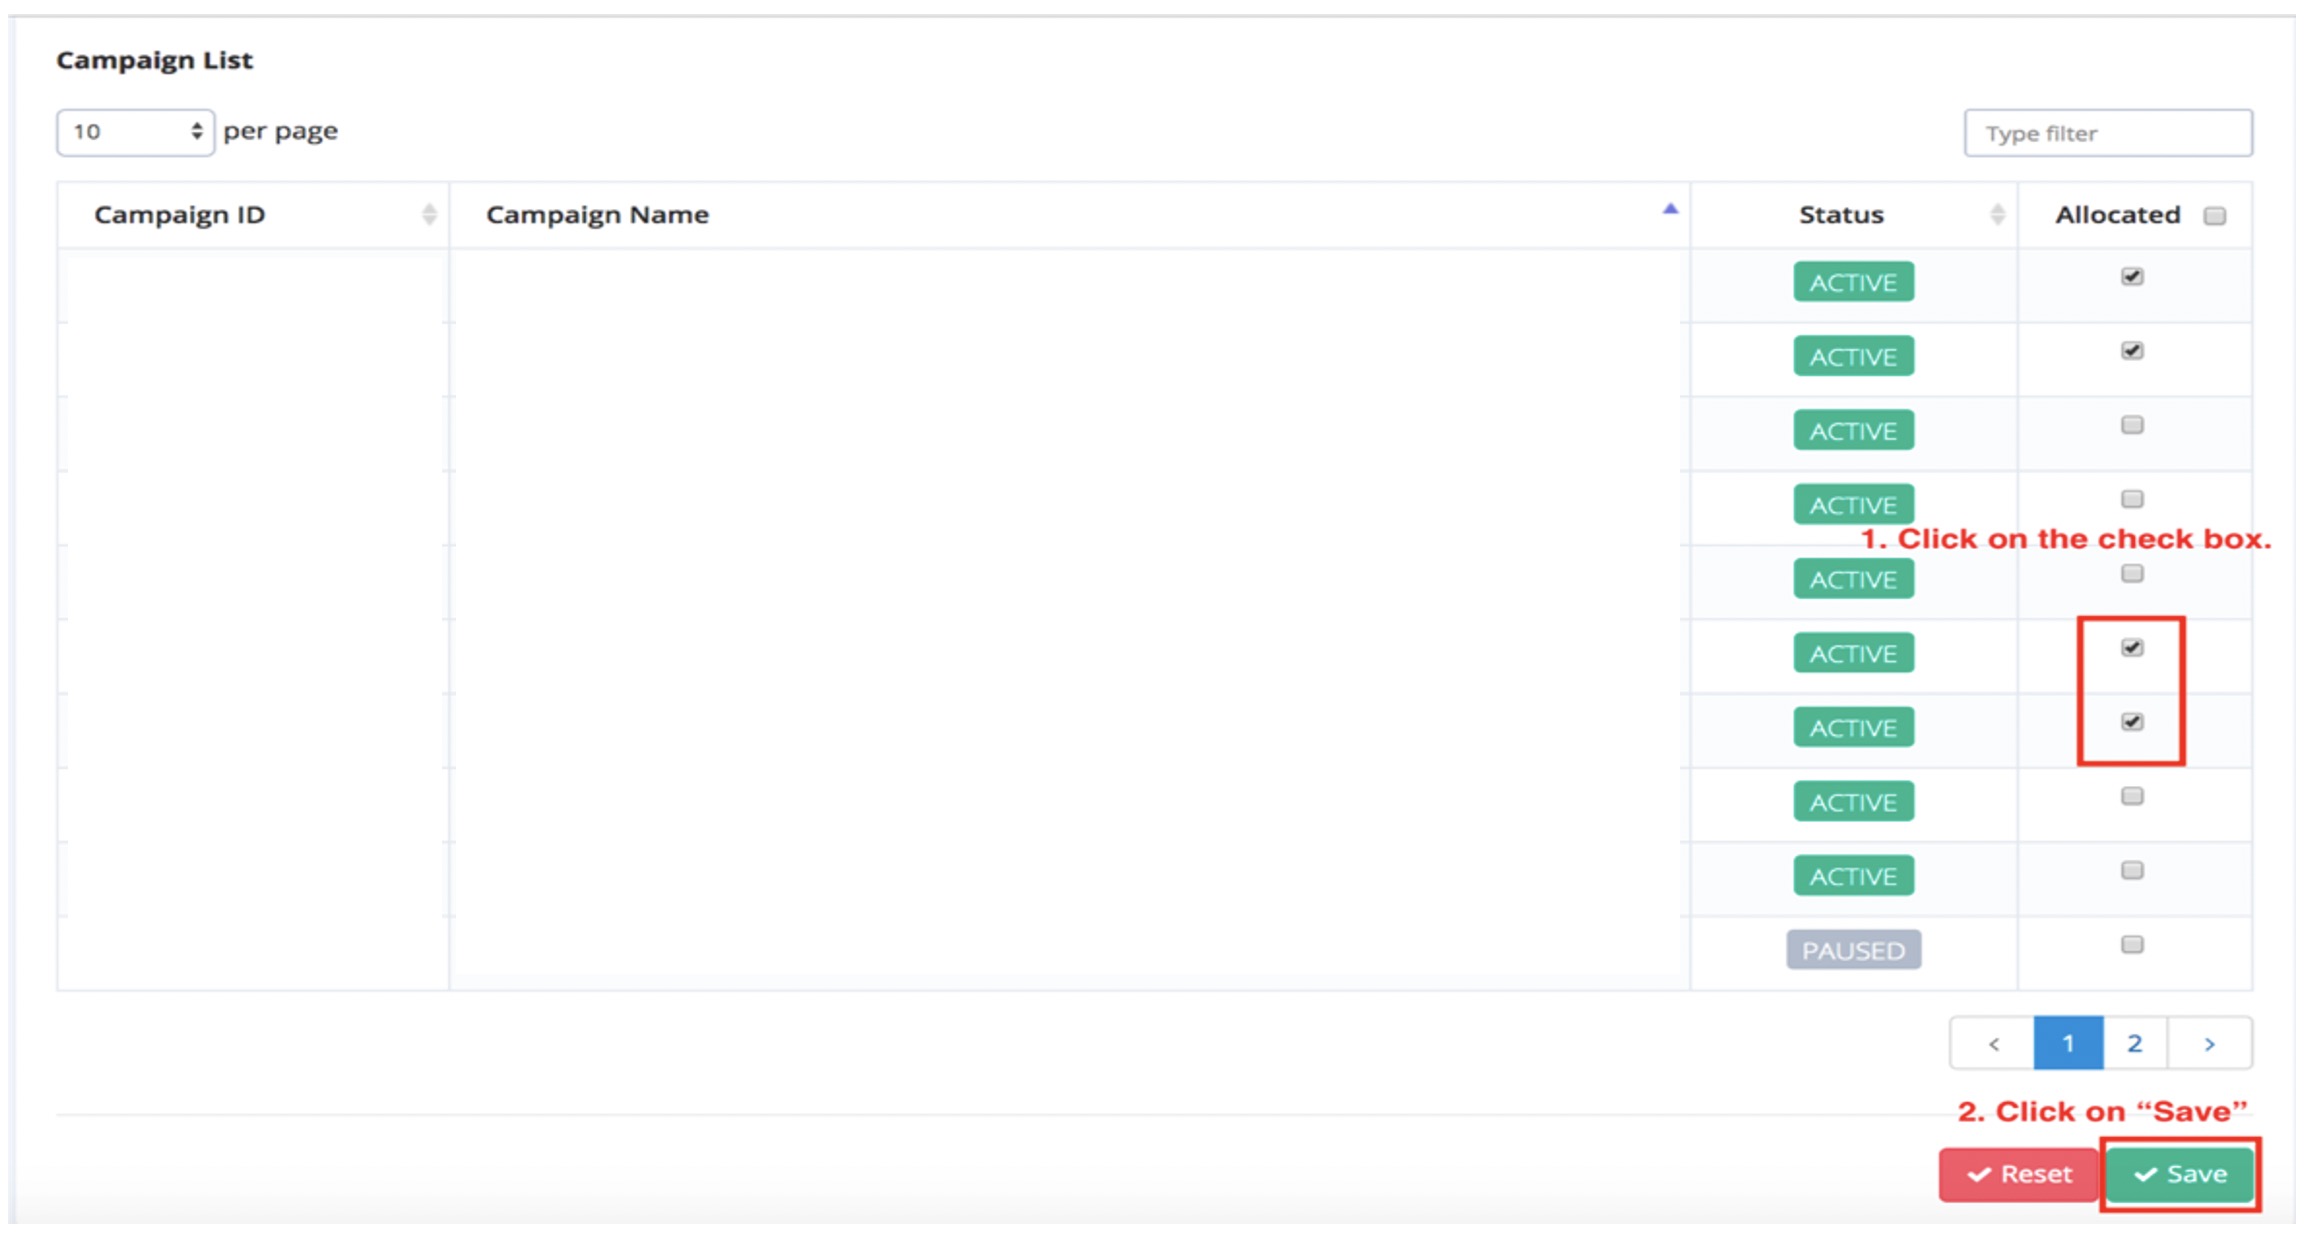Click the ACTIVE badge above PAUSED
The width and height of the screenshot is (2312, 1234).
[1853, 876]
